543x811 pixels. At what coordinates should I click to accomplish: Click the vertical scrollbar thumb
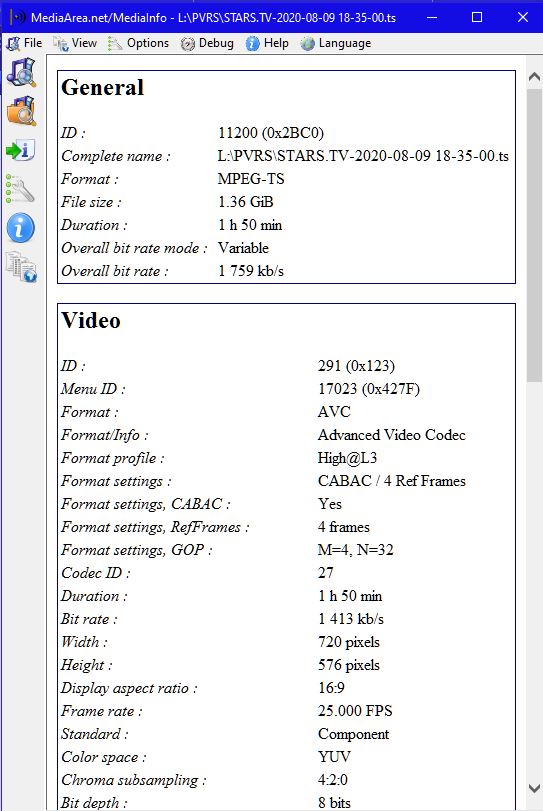click(x=534, y=235)
